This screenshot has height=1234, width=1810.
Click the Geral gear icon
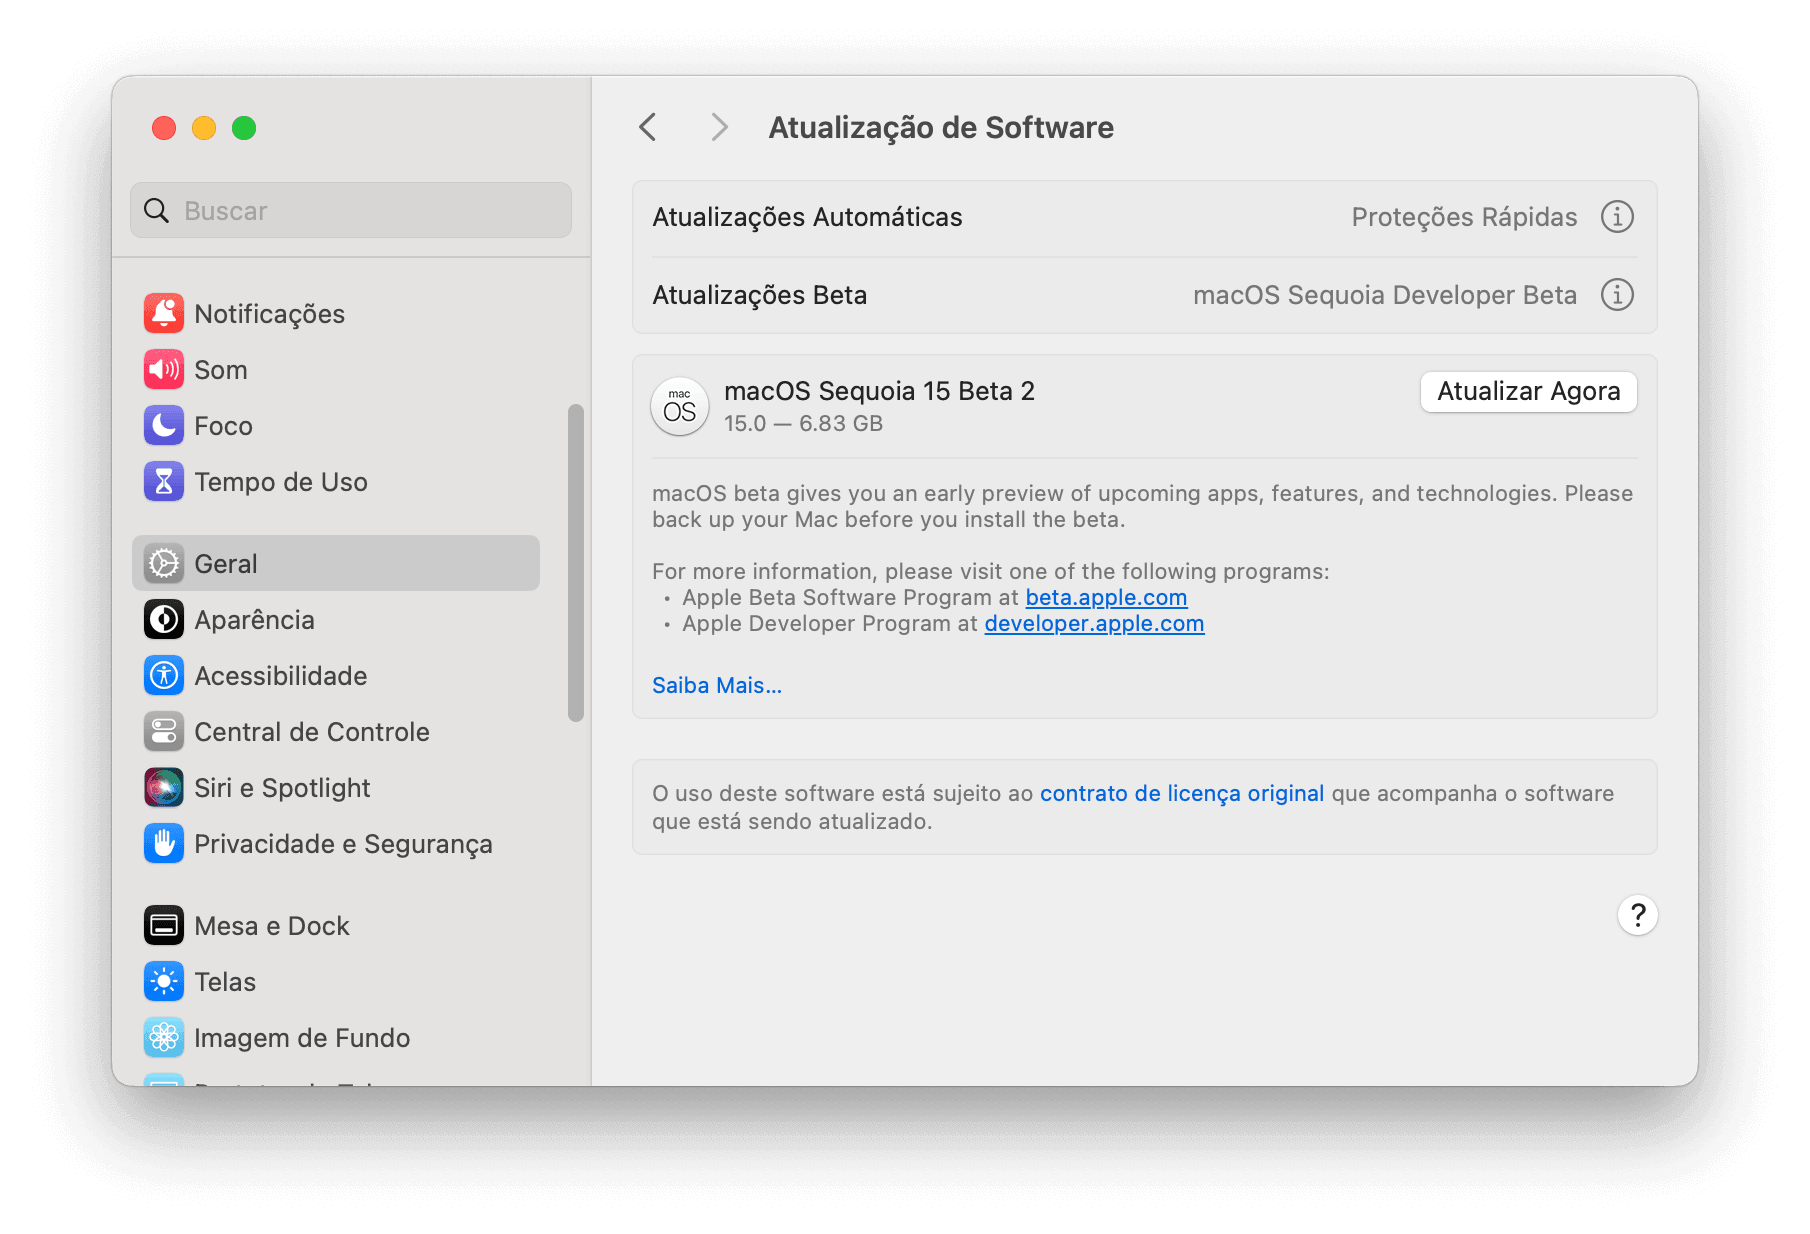pyautogui.click(x=164, y=564)
